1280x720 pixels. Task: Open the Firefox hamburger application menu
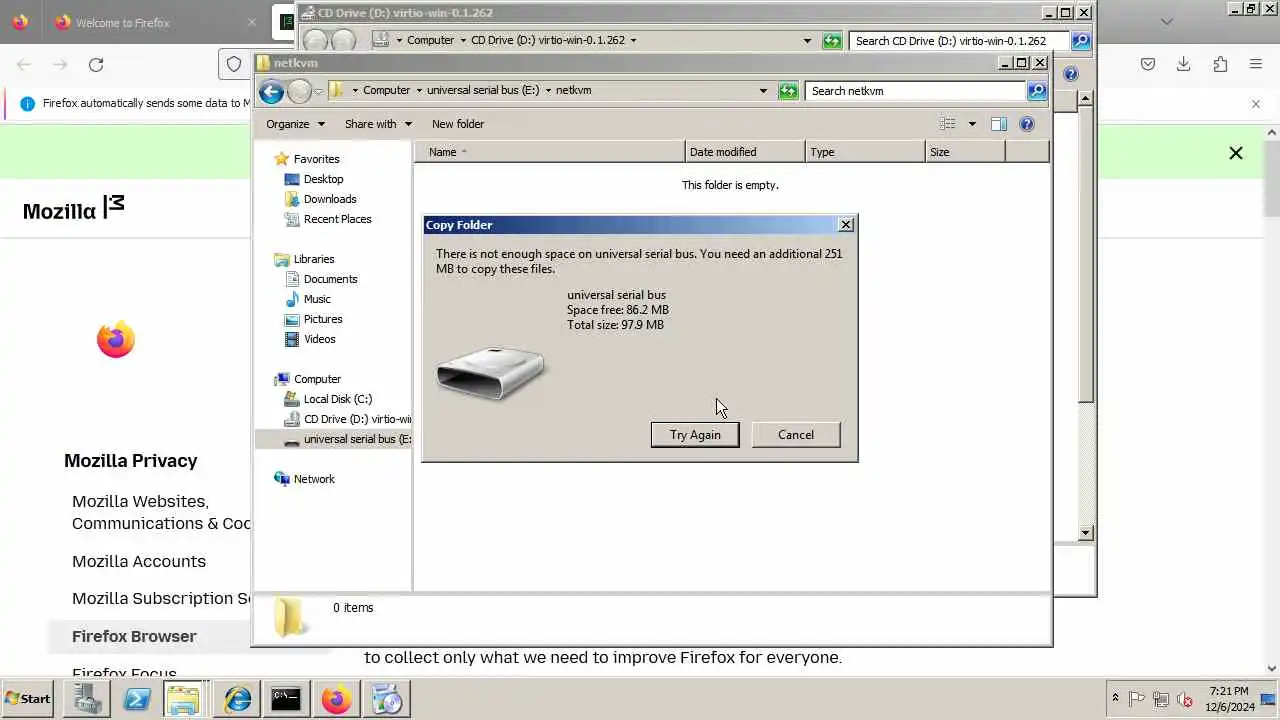point(1256,65)
